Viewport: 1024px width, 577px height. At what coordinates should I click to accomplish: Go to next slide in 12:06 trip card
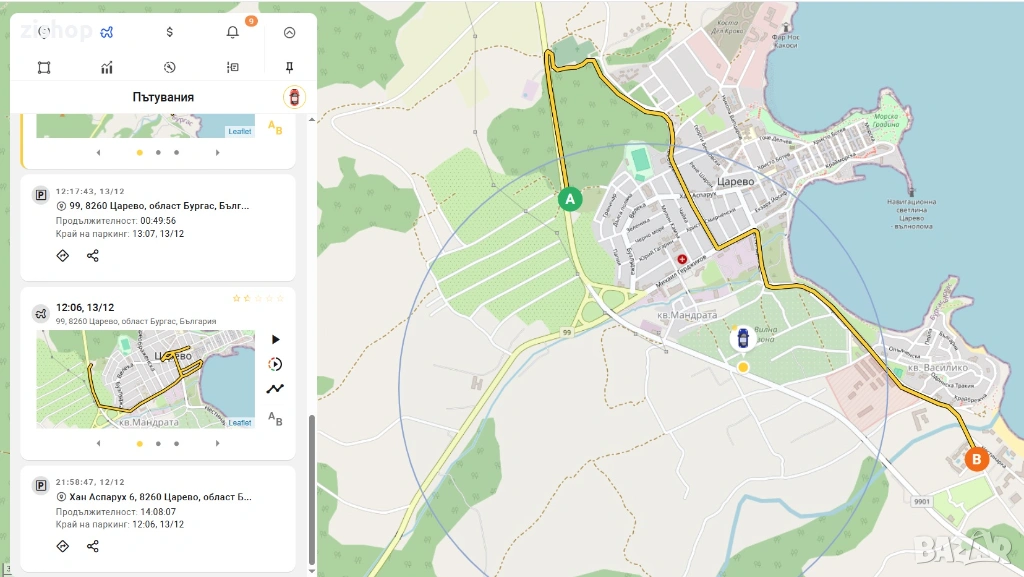[x=217, y=443]
